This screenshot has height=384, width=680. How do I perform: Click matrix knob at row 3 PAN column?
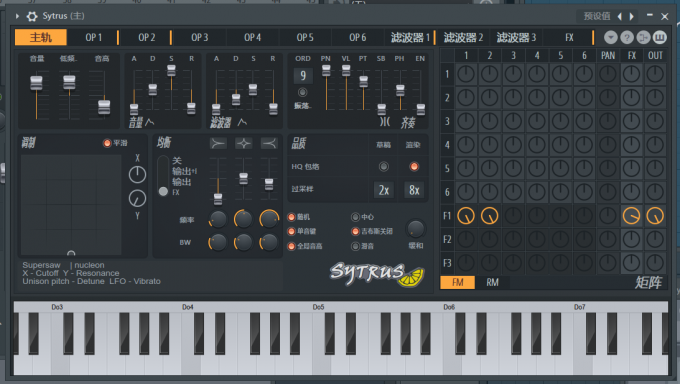[608, 121]
